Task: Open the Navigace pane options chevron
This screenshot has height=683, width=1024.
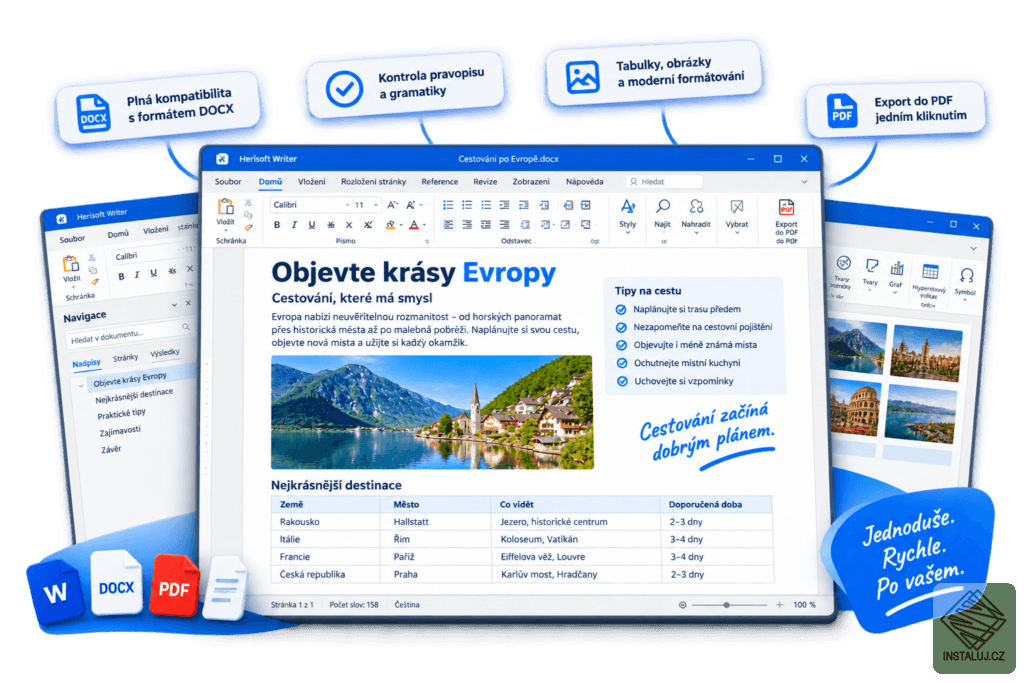Action: click(174, 305)
